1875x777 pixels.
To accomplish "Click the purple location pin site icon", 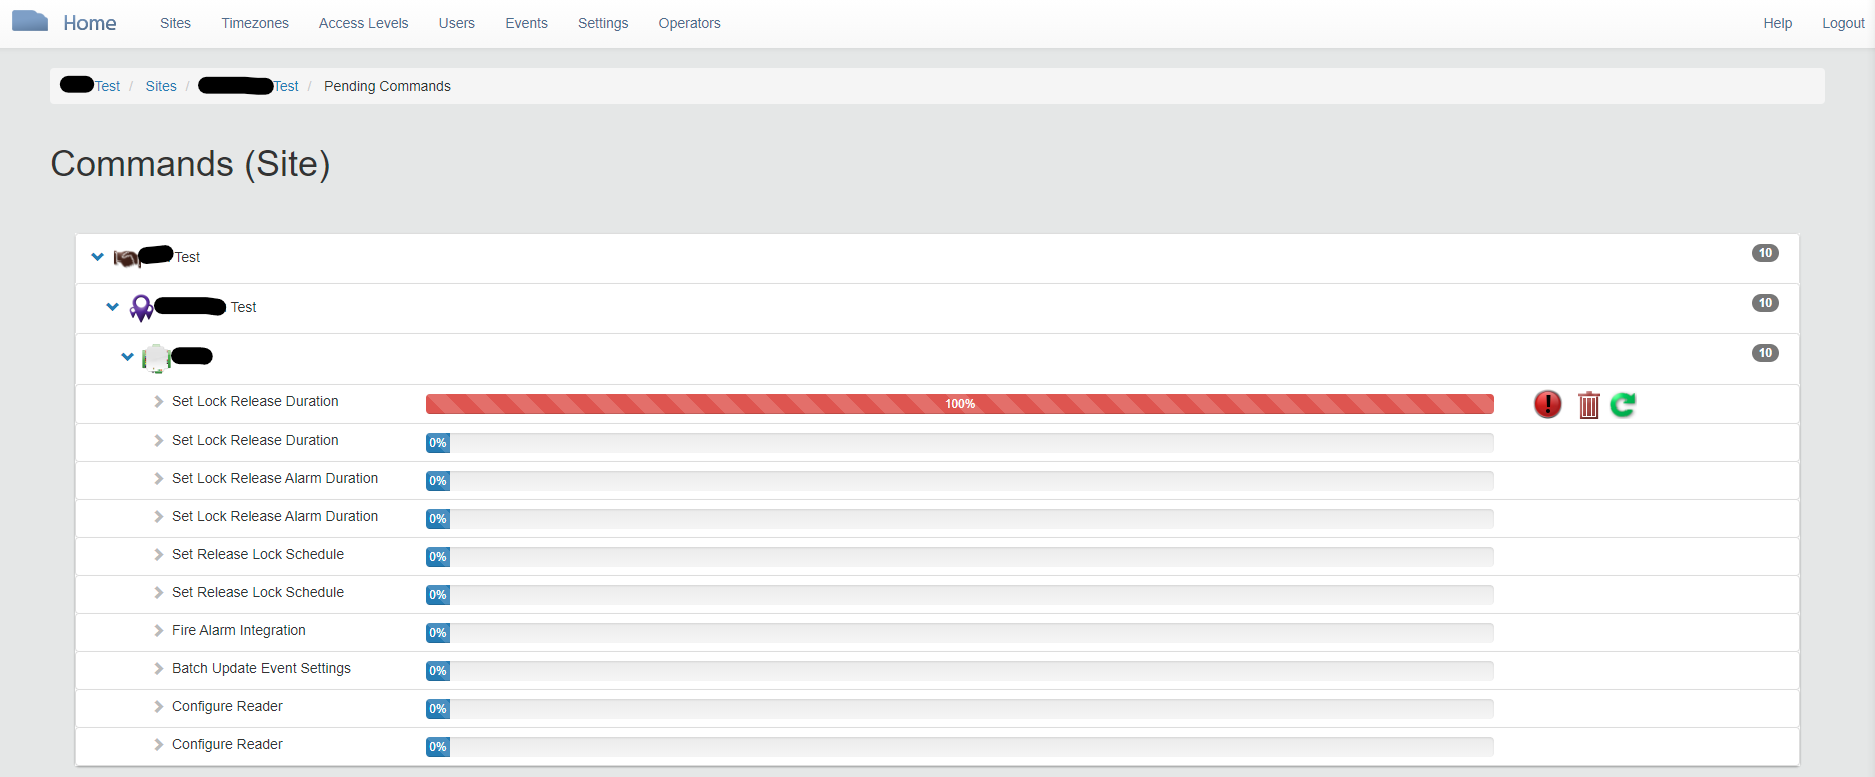I will [142, 308].
